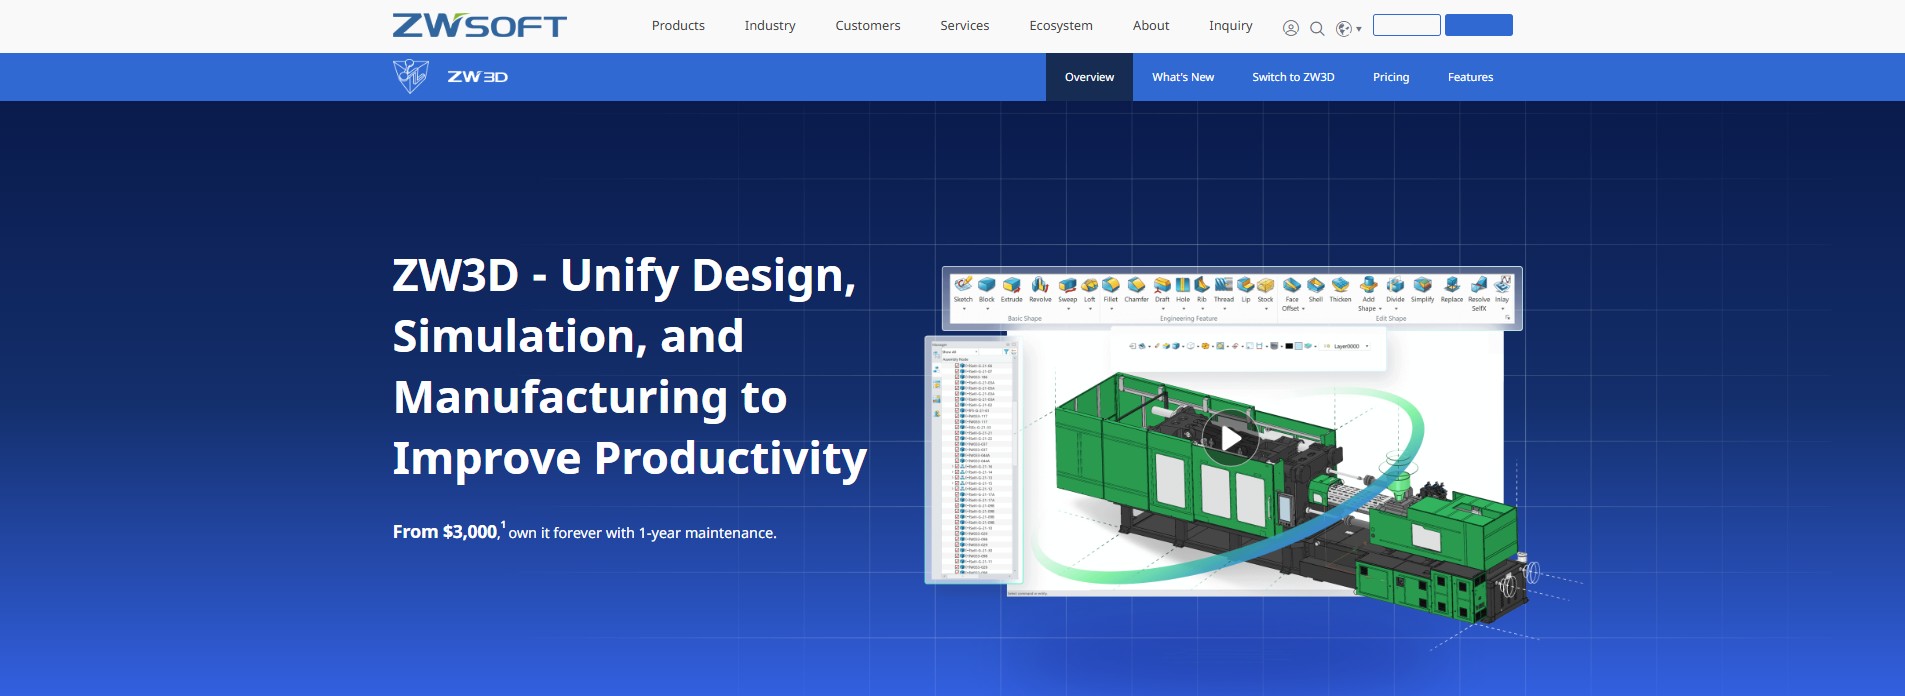Open the globe language selector

1347,28
